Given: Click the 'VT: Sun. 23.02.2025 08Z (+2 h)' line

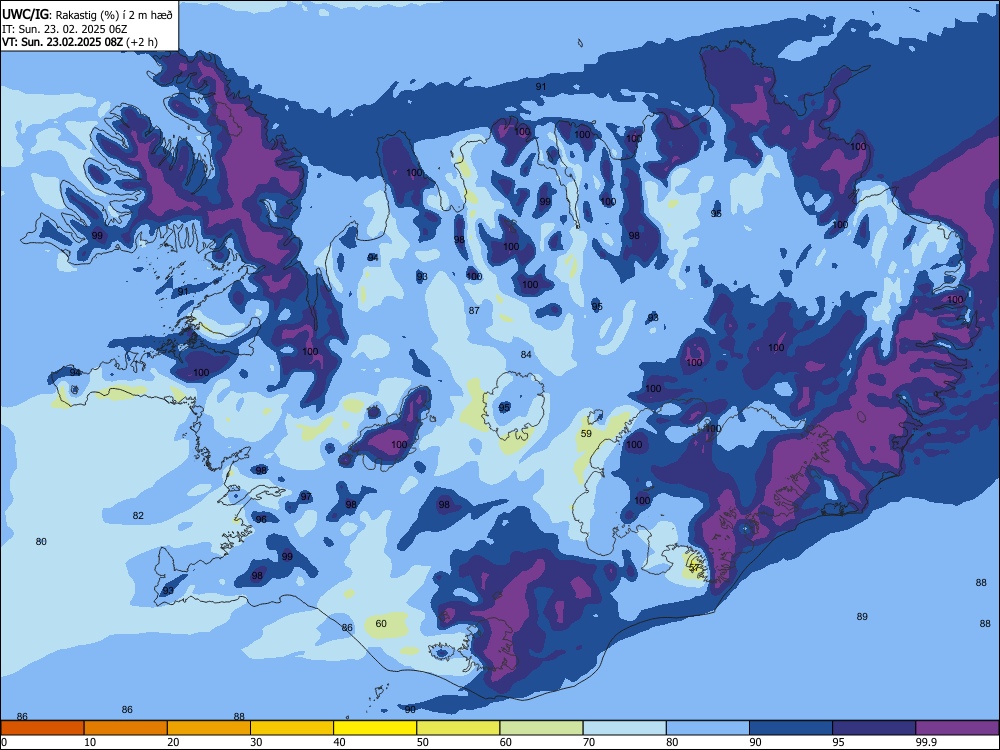Looking at the screenshot, I should [80, 43].
